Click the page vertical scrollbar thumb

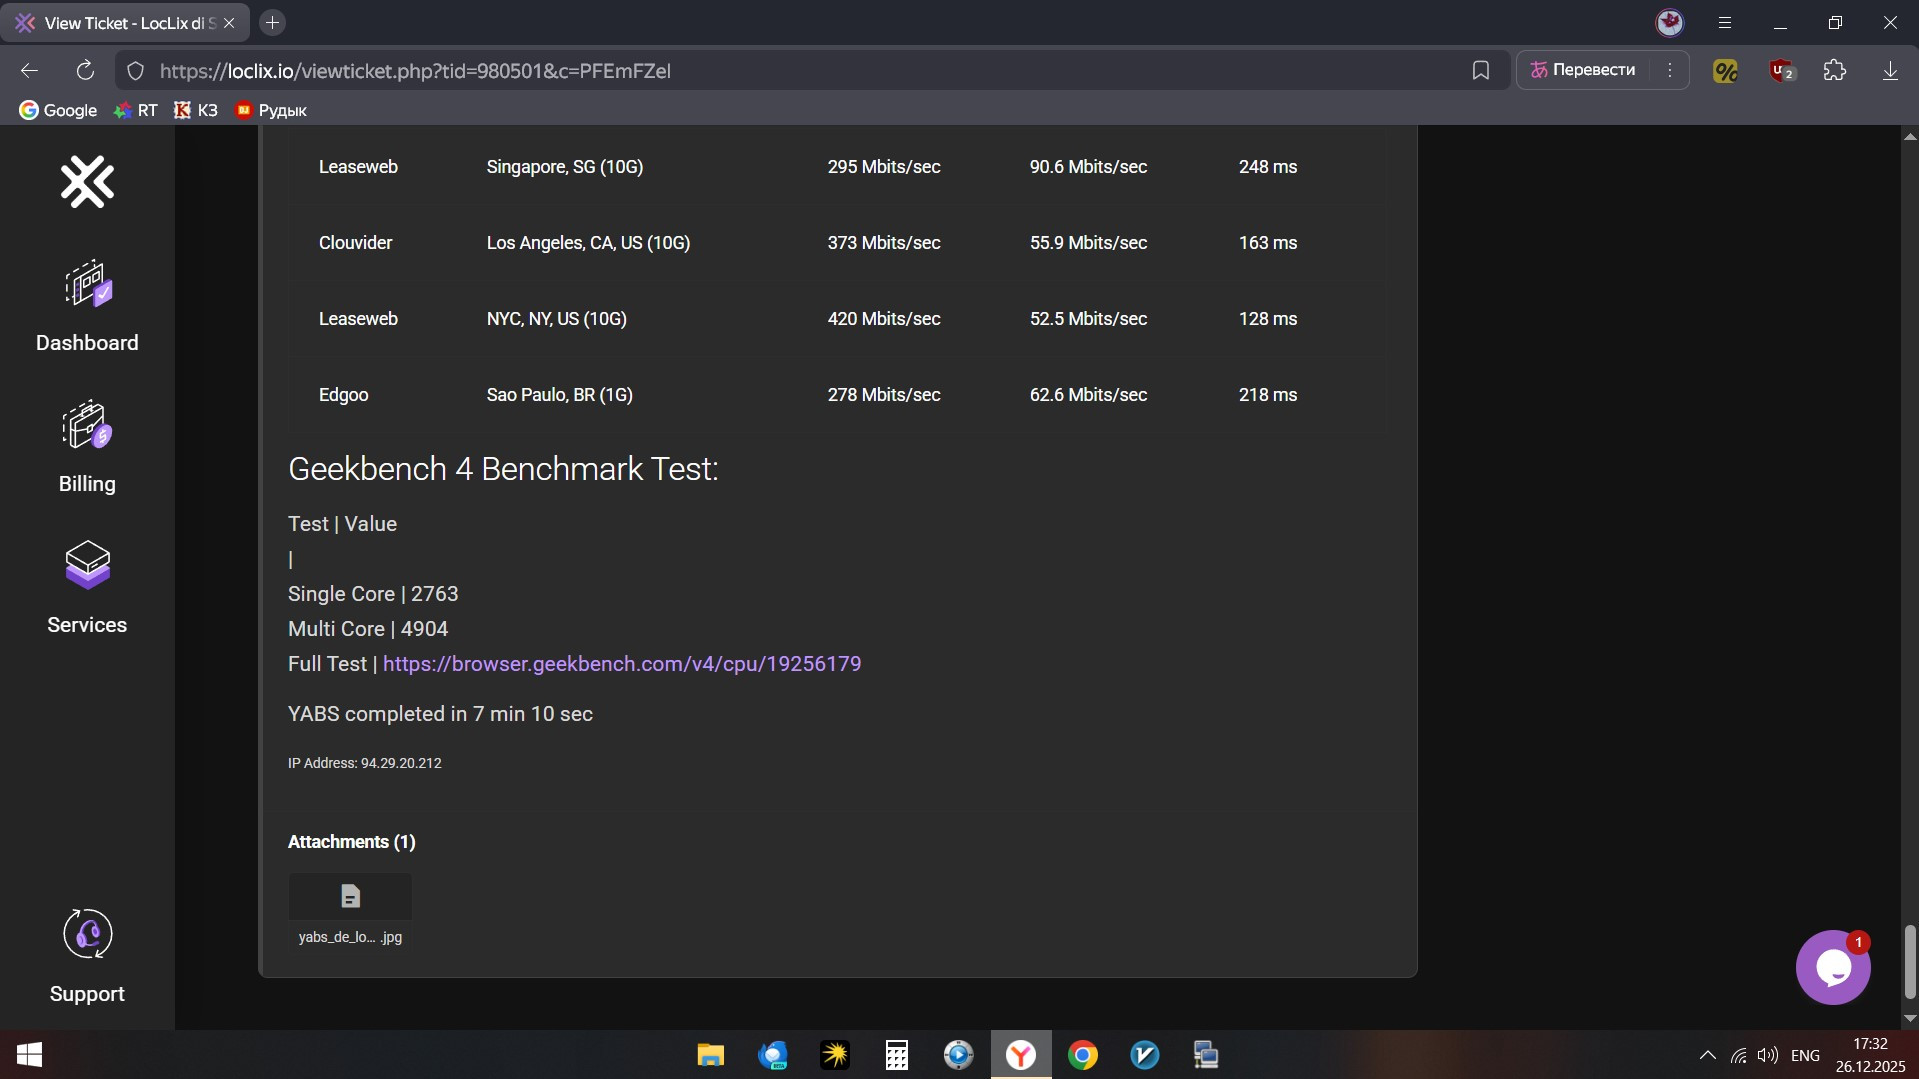coord(1910,962)
